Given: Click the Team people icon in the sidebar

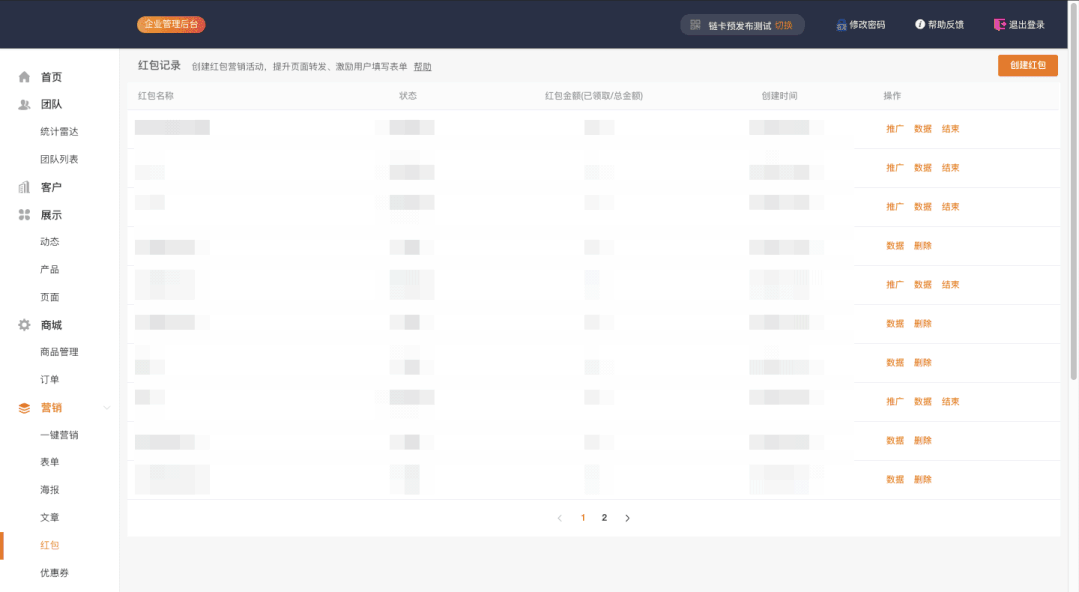Looking at the screenshot, I should 24,105.
